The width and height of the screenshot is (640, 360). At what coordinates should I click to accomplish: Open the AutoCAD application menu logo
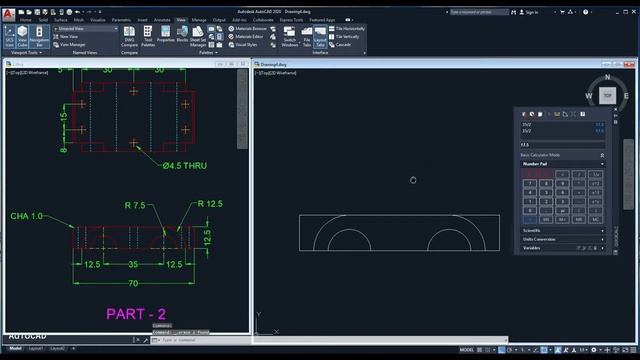click(9, 14)
